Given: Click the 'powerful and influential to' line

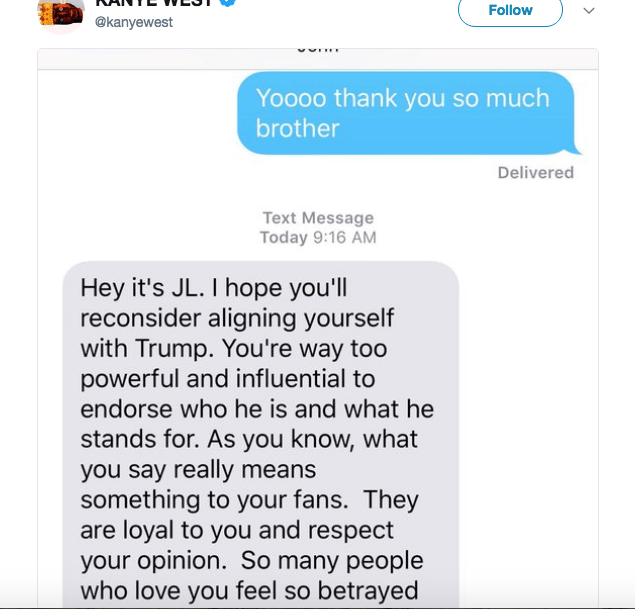Looking at the screenshot, I should click(x=227, y=379).
